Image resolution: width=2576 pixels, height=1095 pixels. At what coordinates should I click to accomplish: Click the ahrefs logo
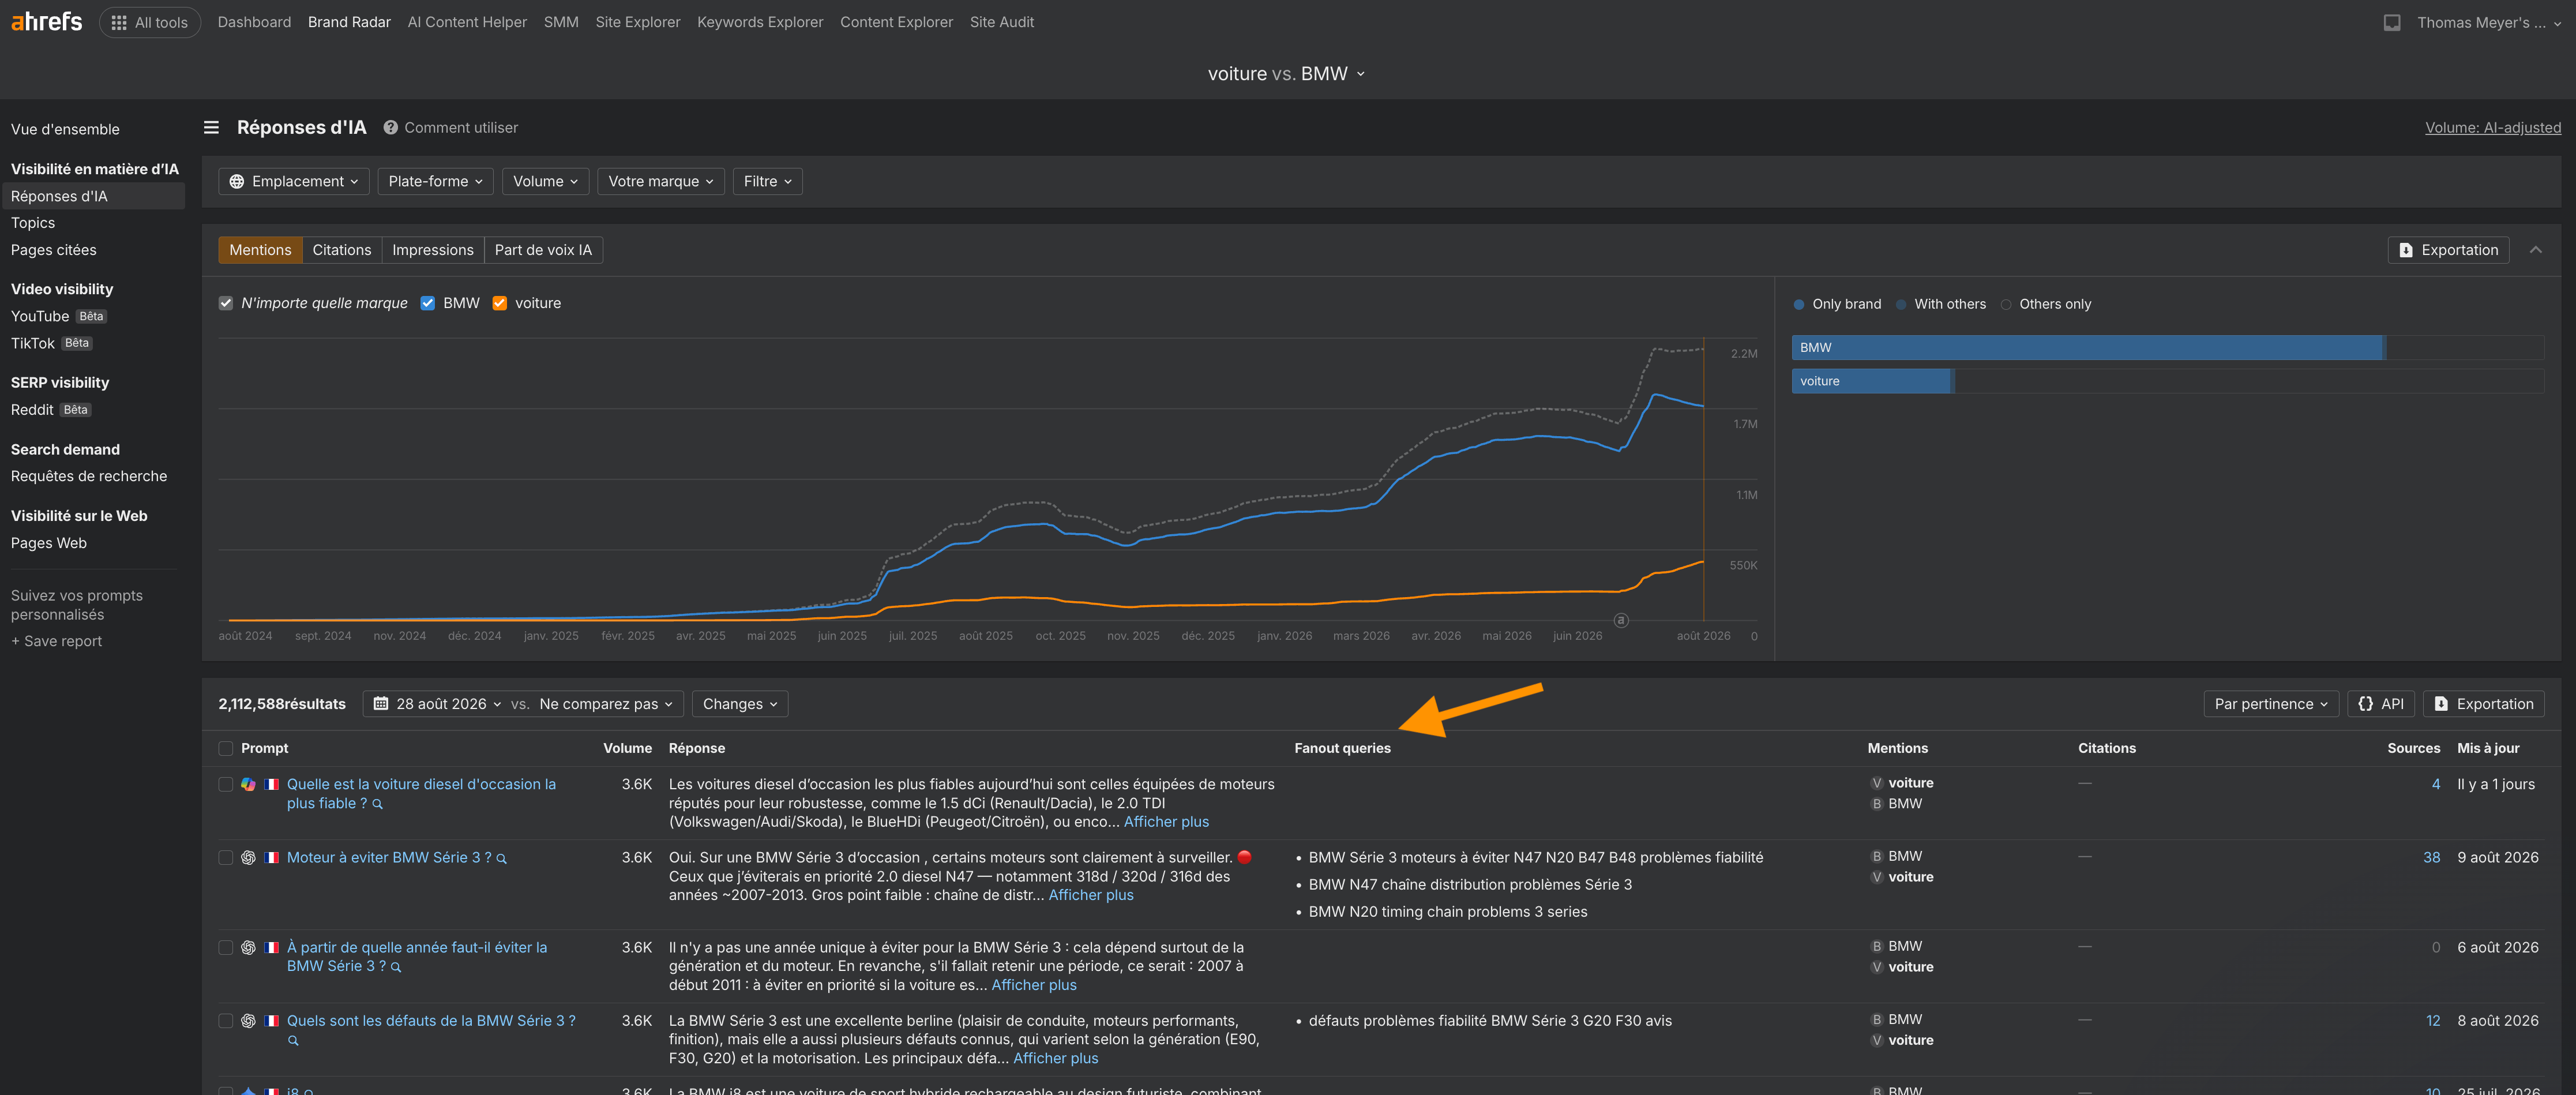tap(46, 21)
